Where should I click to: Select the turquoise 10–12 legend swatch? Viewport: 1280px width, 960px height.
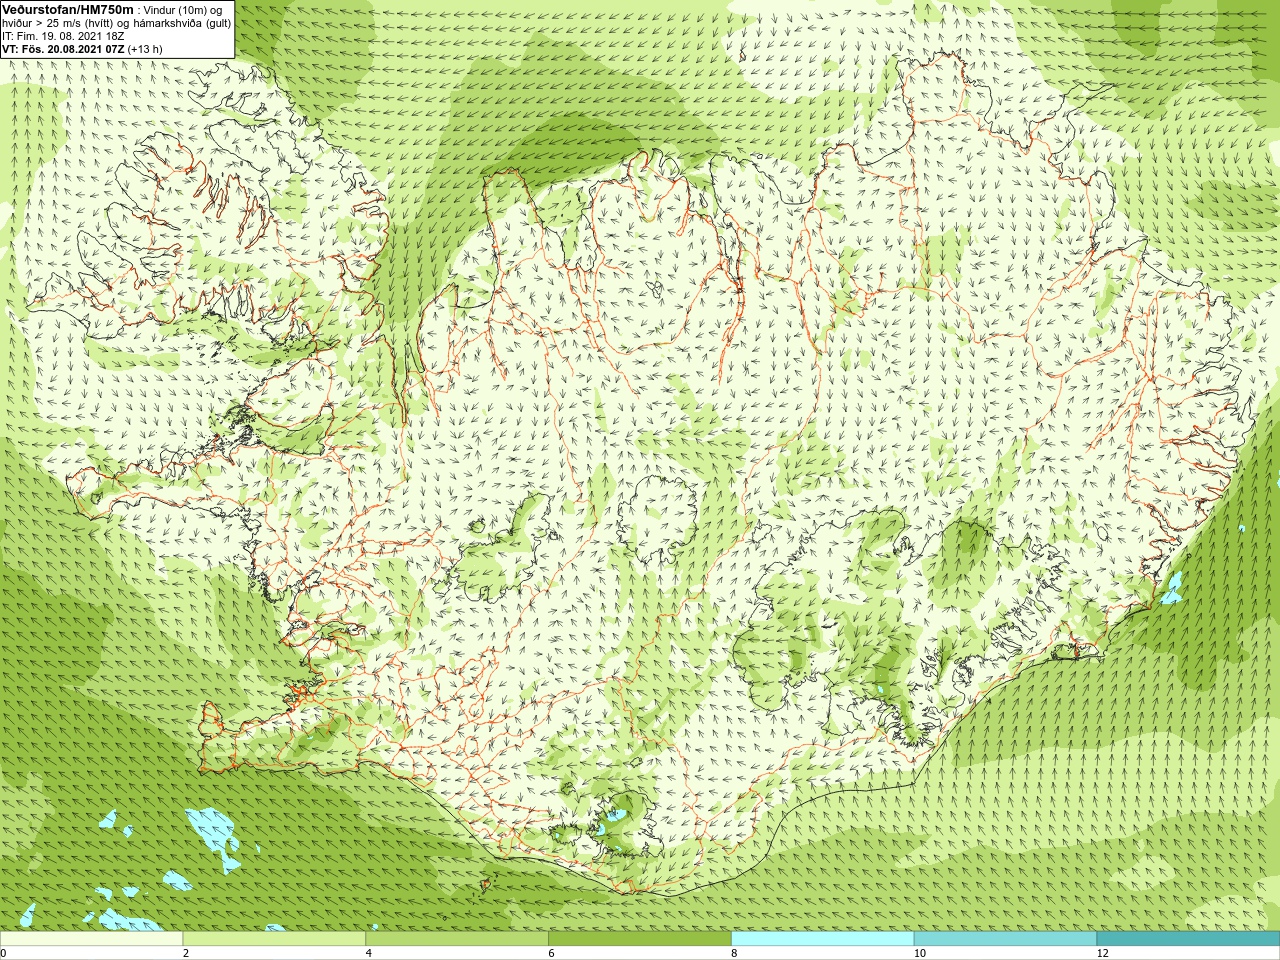tap(1005, 939)
